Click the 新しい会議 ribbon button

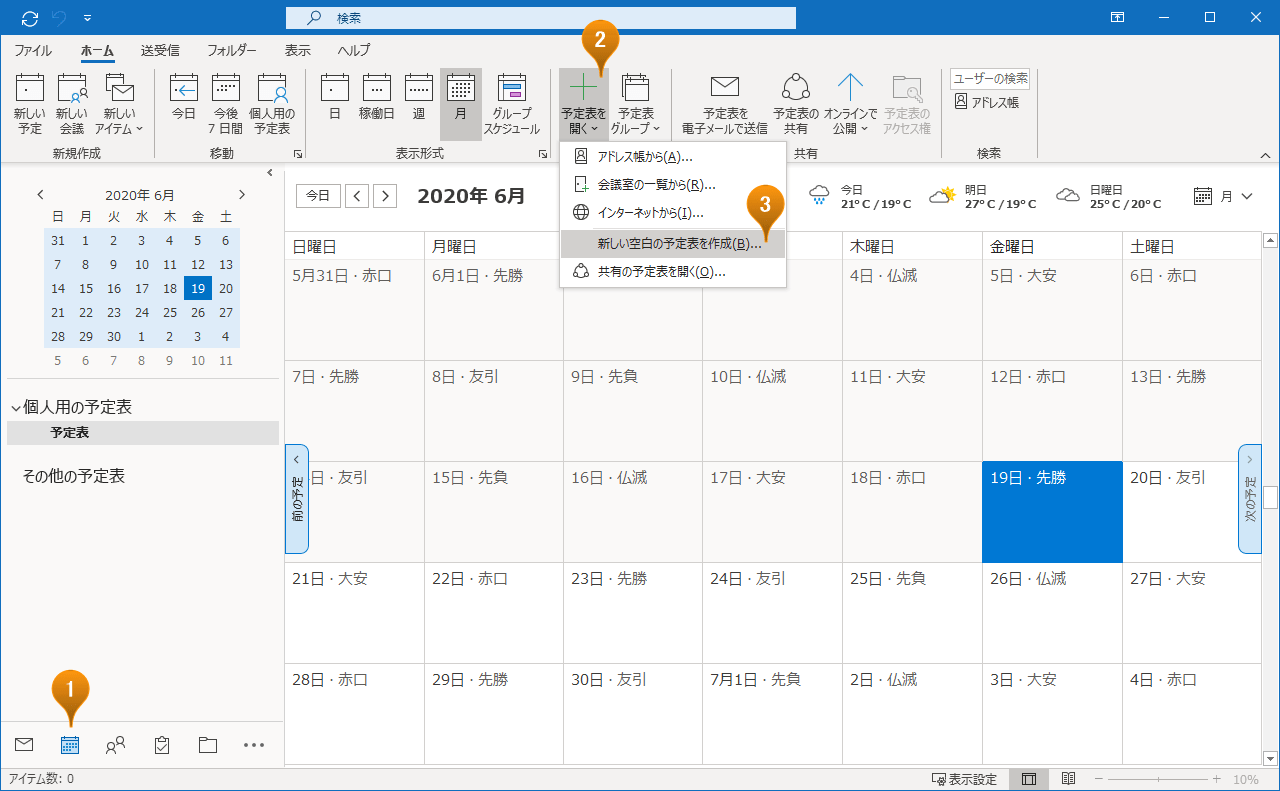pyautogui.click(x=71, y=104)
